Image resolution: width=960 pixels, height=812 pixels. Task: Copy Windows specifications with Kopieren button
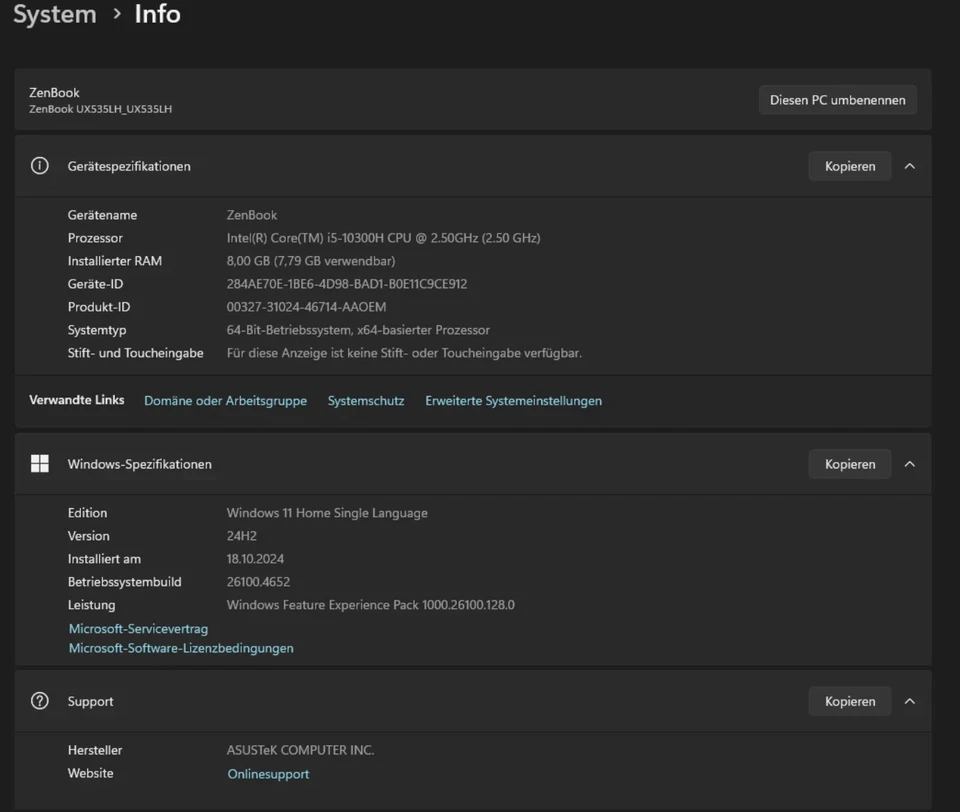(849, 464)
